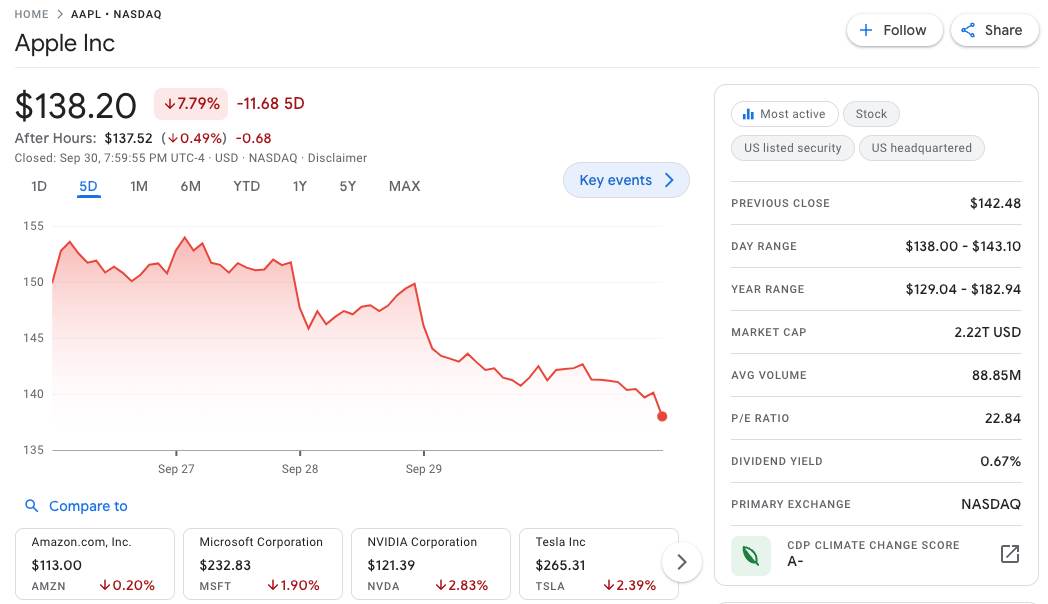Click the US headquartered tag chip
Image resolution: width=1048 pixels, height=604 pixels.
point(921,148)
